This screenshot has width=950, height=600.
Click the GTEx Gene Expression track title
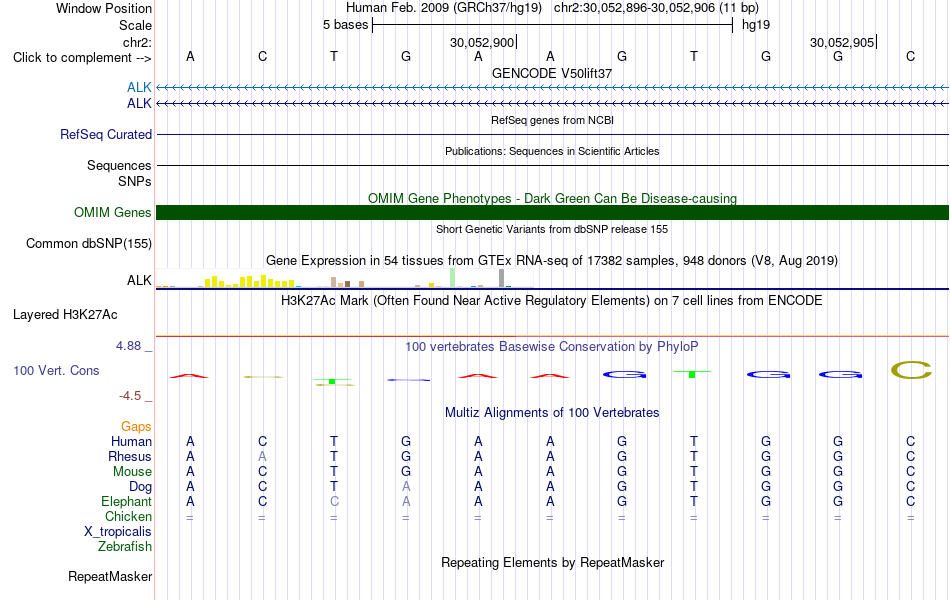(x=552, y=261)
